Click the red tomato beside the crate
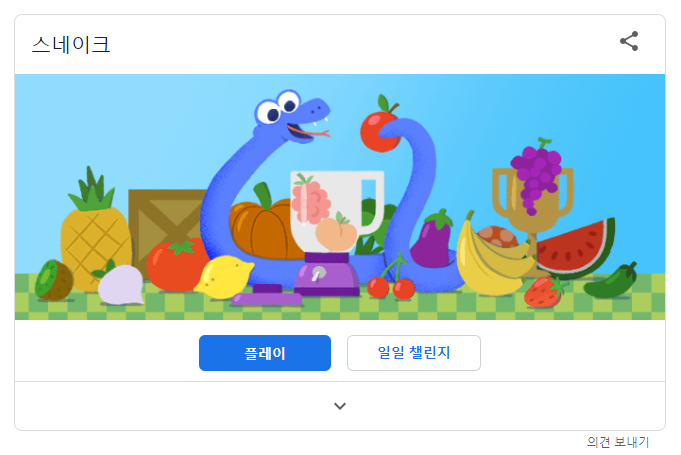 point(176,265)
